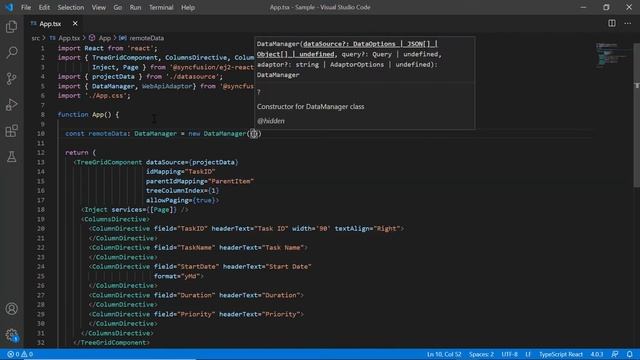Screen dimensions: 640x360
Task: Open the editor More Actions menu
Action: (x=627, y=23)
